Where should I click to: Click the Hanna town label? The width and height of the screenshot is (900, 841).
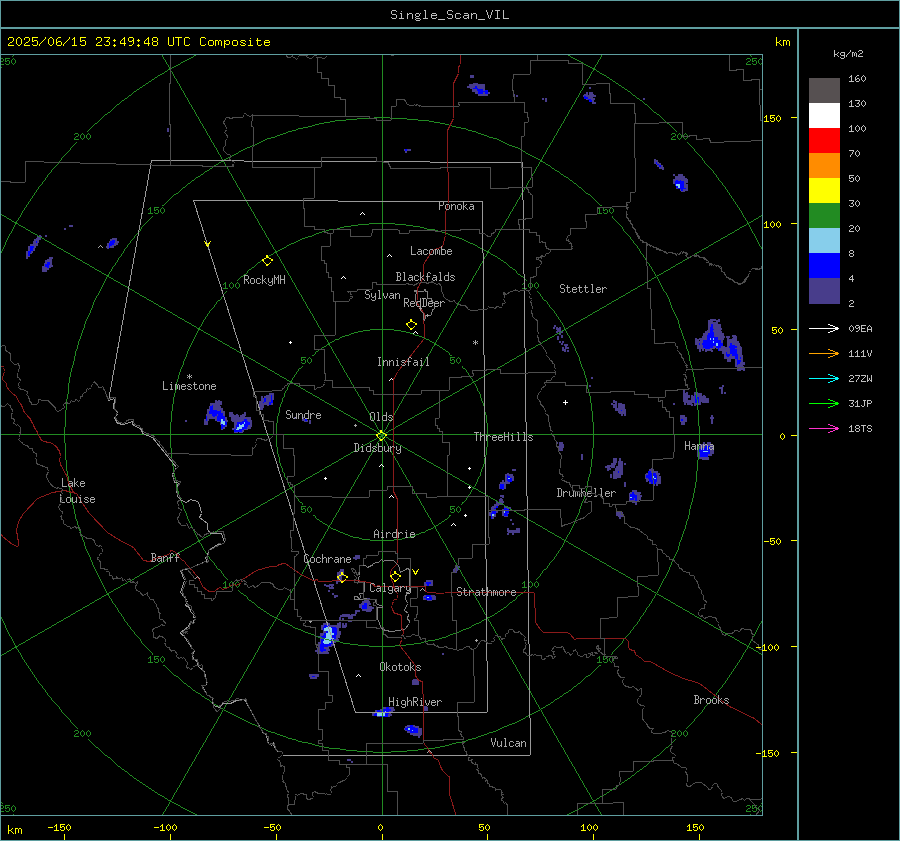tap(699, 446)
